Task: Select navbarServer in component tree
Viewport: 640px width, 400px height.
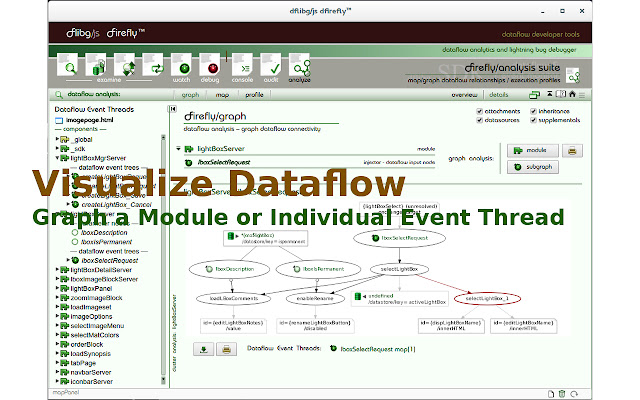Action: point(91,372)
